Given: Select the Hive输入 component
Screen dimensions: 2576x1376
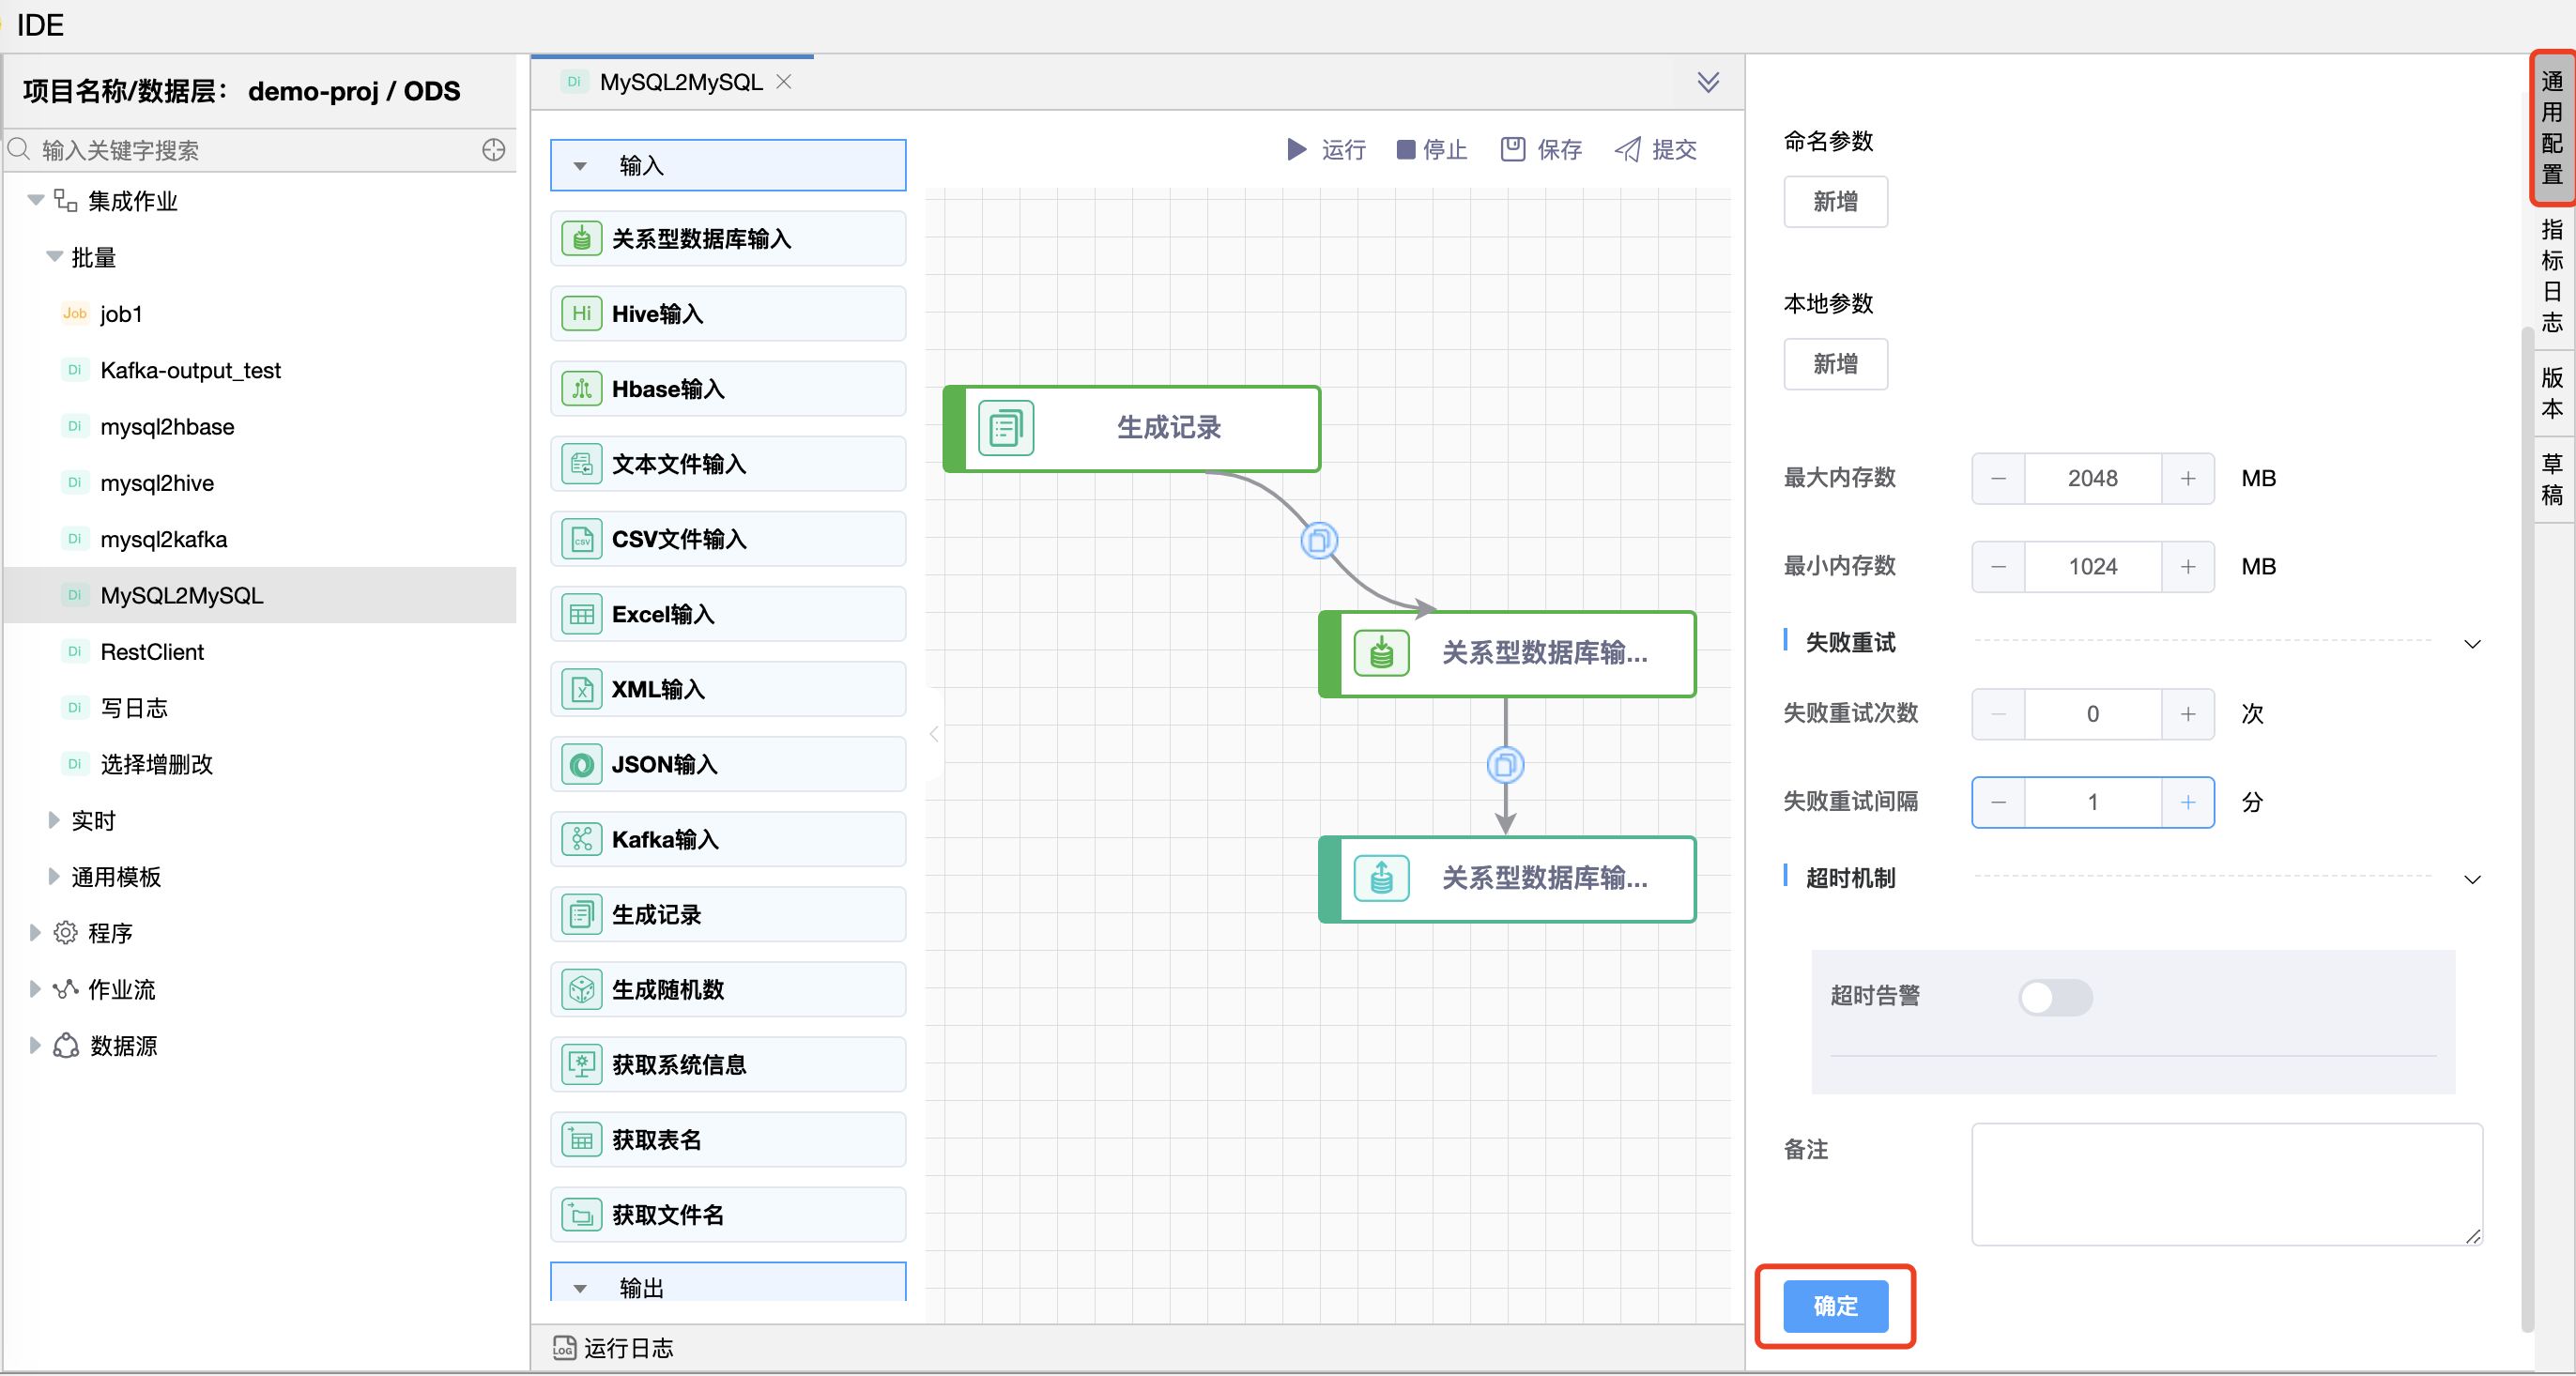Looking at the screenshot, I should click(727, 313).
